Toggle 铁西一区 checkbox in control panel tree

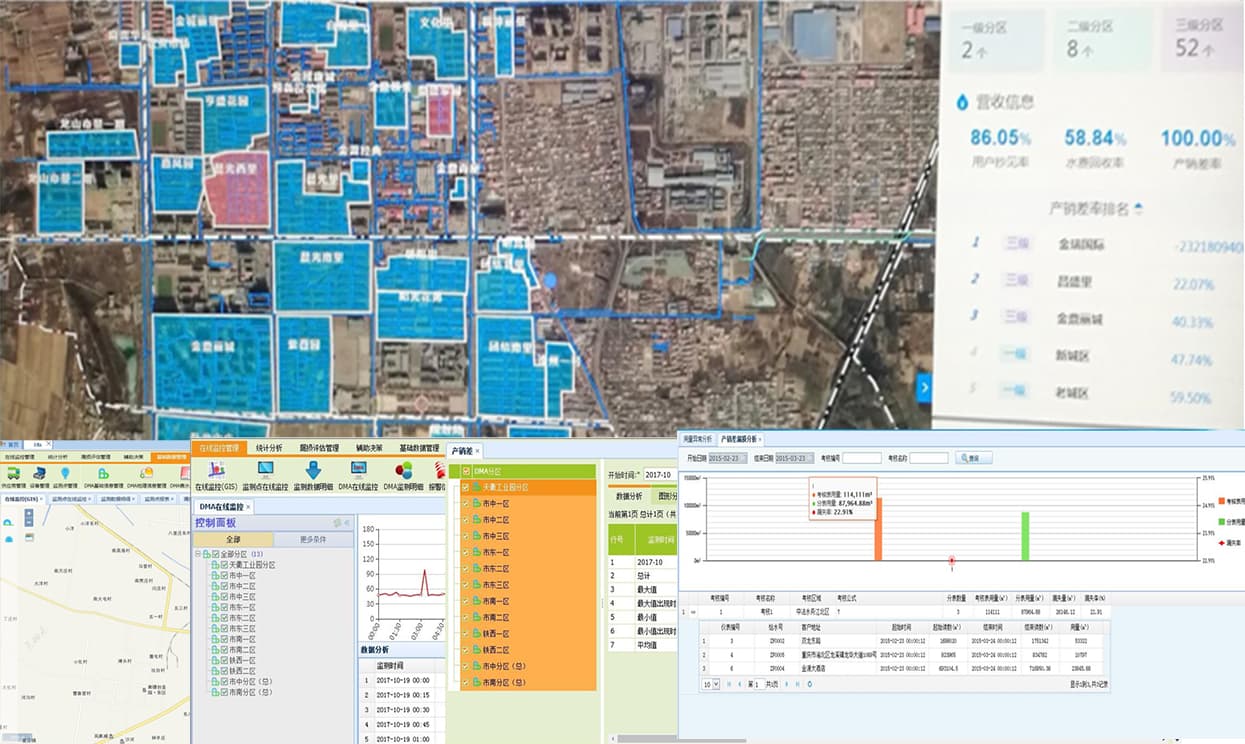tap(224, 661)
